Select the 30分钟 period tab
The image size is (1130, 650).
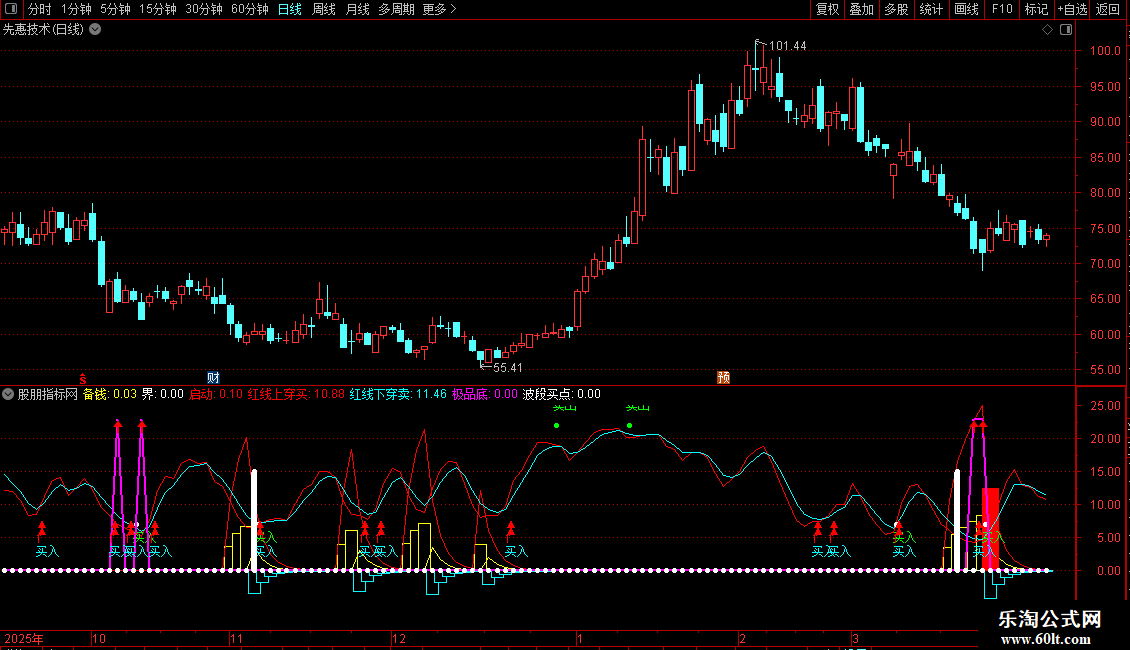pyautogui.click(x=203, y=9)
